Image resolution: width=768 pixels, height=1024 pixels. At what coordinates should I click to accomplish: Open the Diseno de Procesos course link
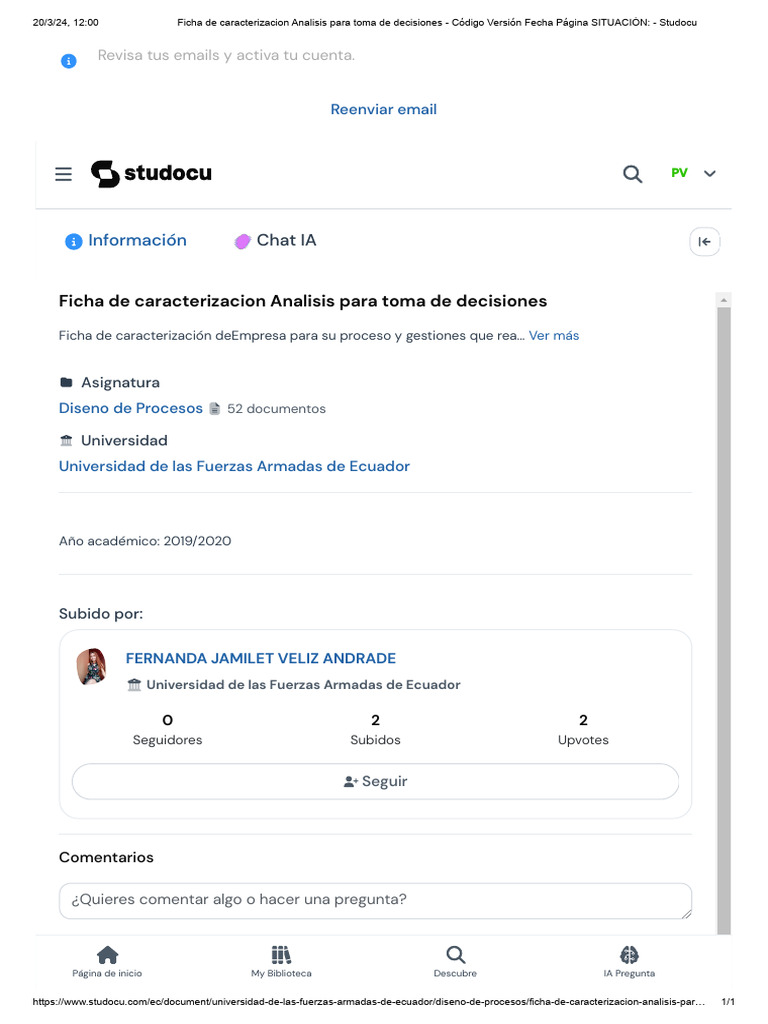pos(131,408)
